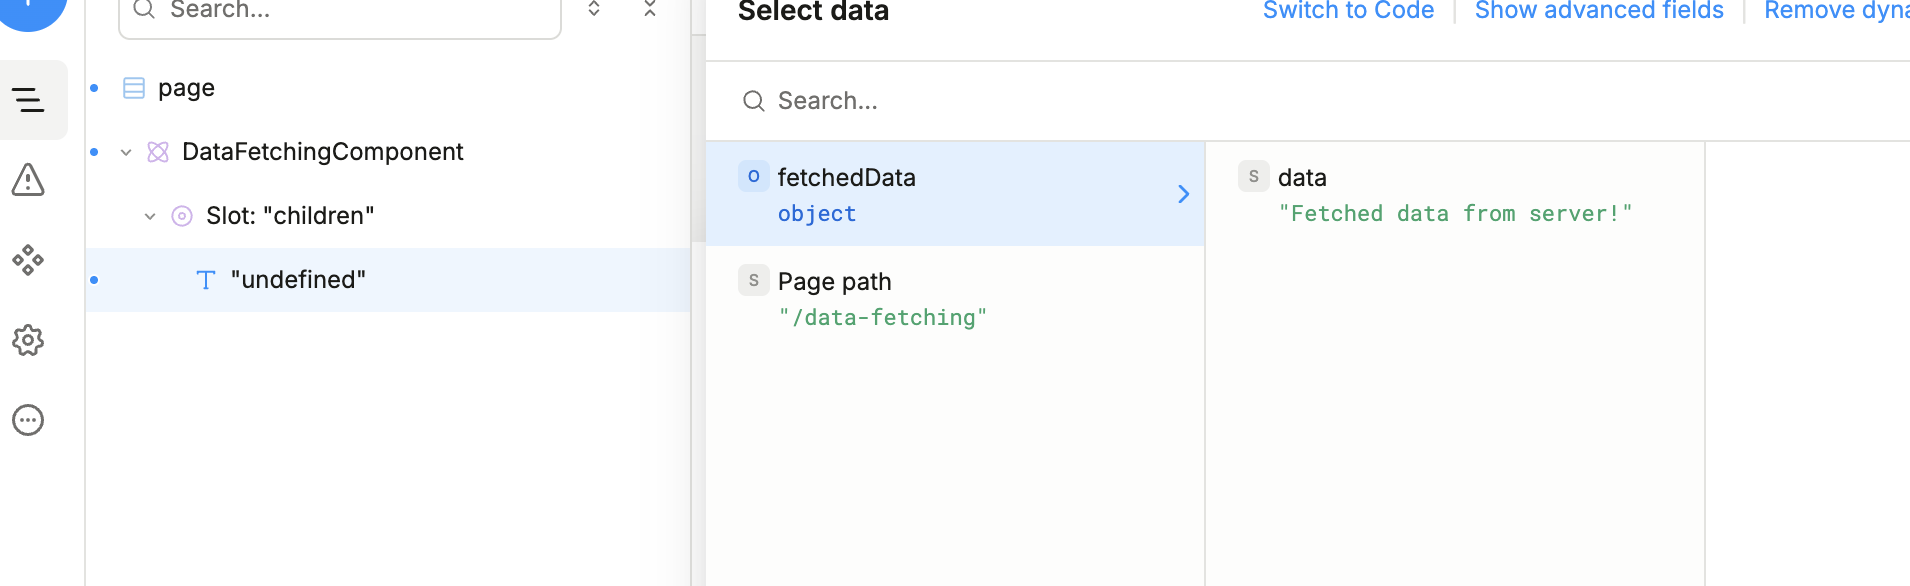Open the warnings triangle icon

pyautogui.click(x=28, y=180)
